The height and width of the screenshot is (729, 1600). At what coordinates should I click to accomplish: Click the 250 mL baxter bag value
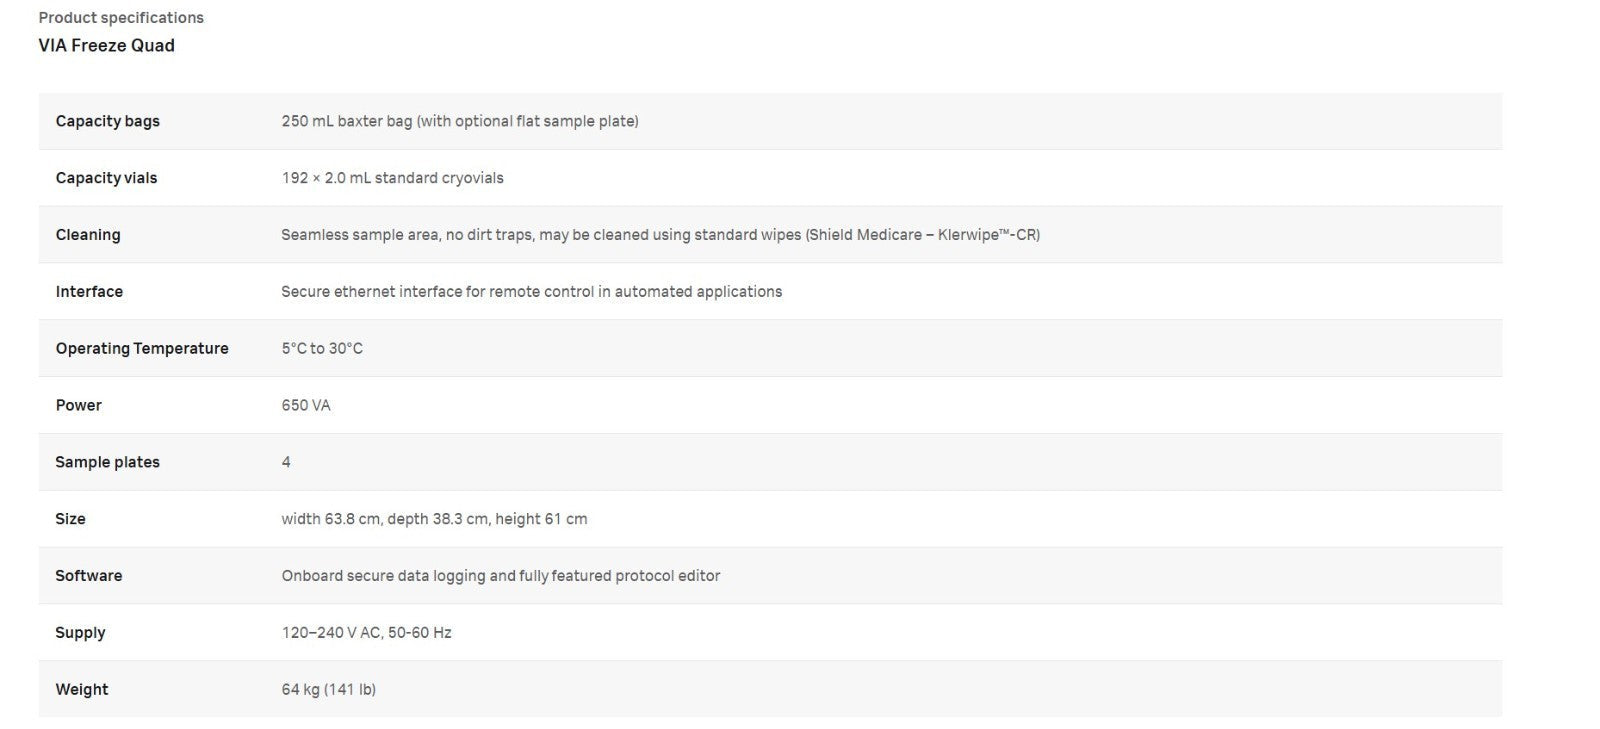459,121
